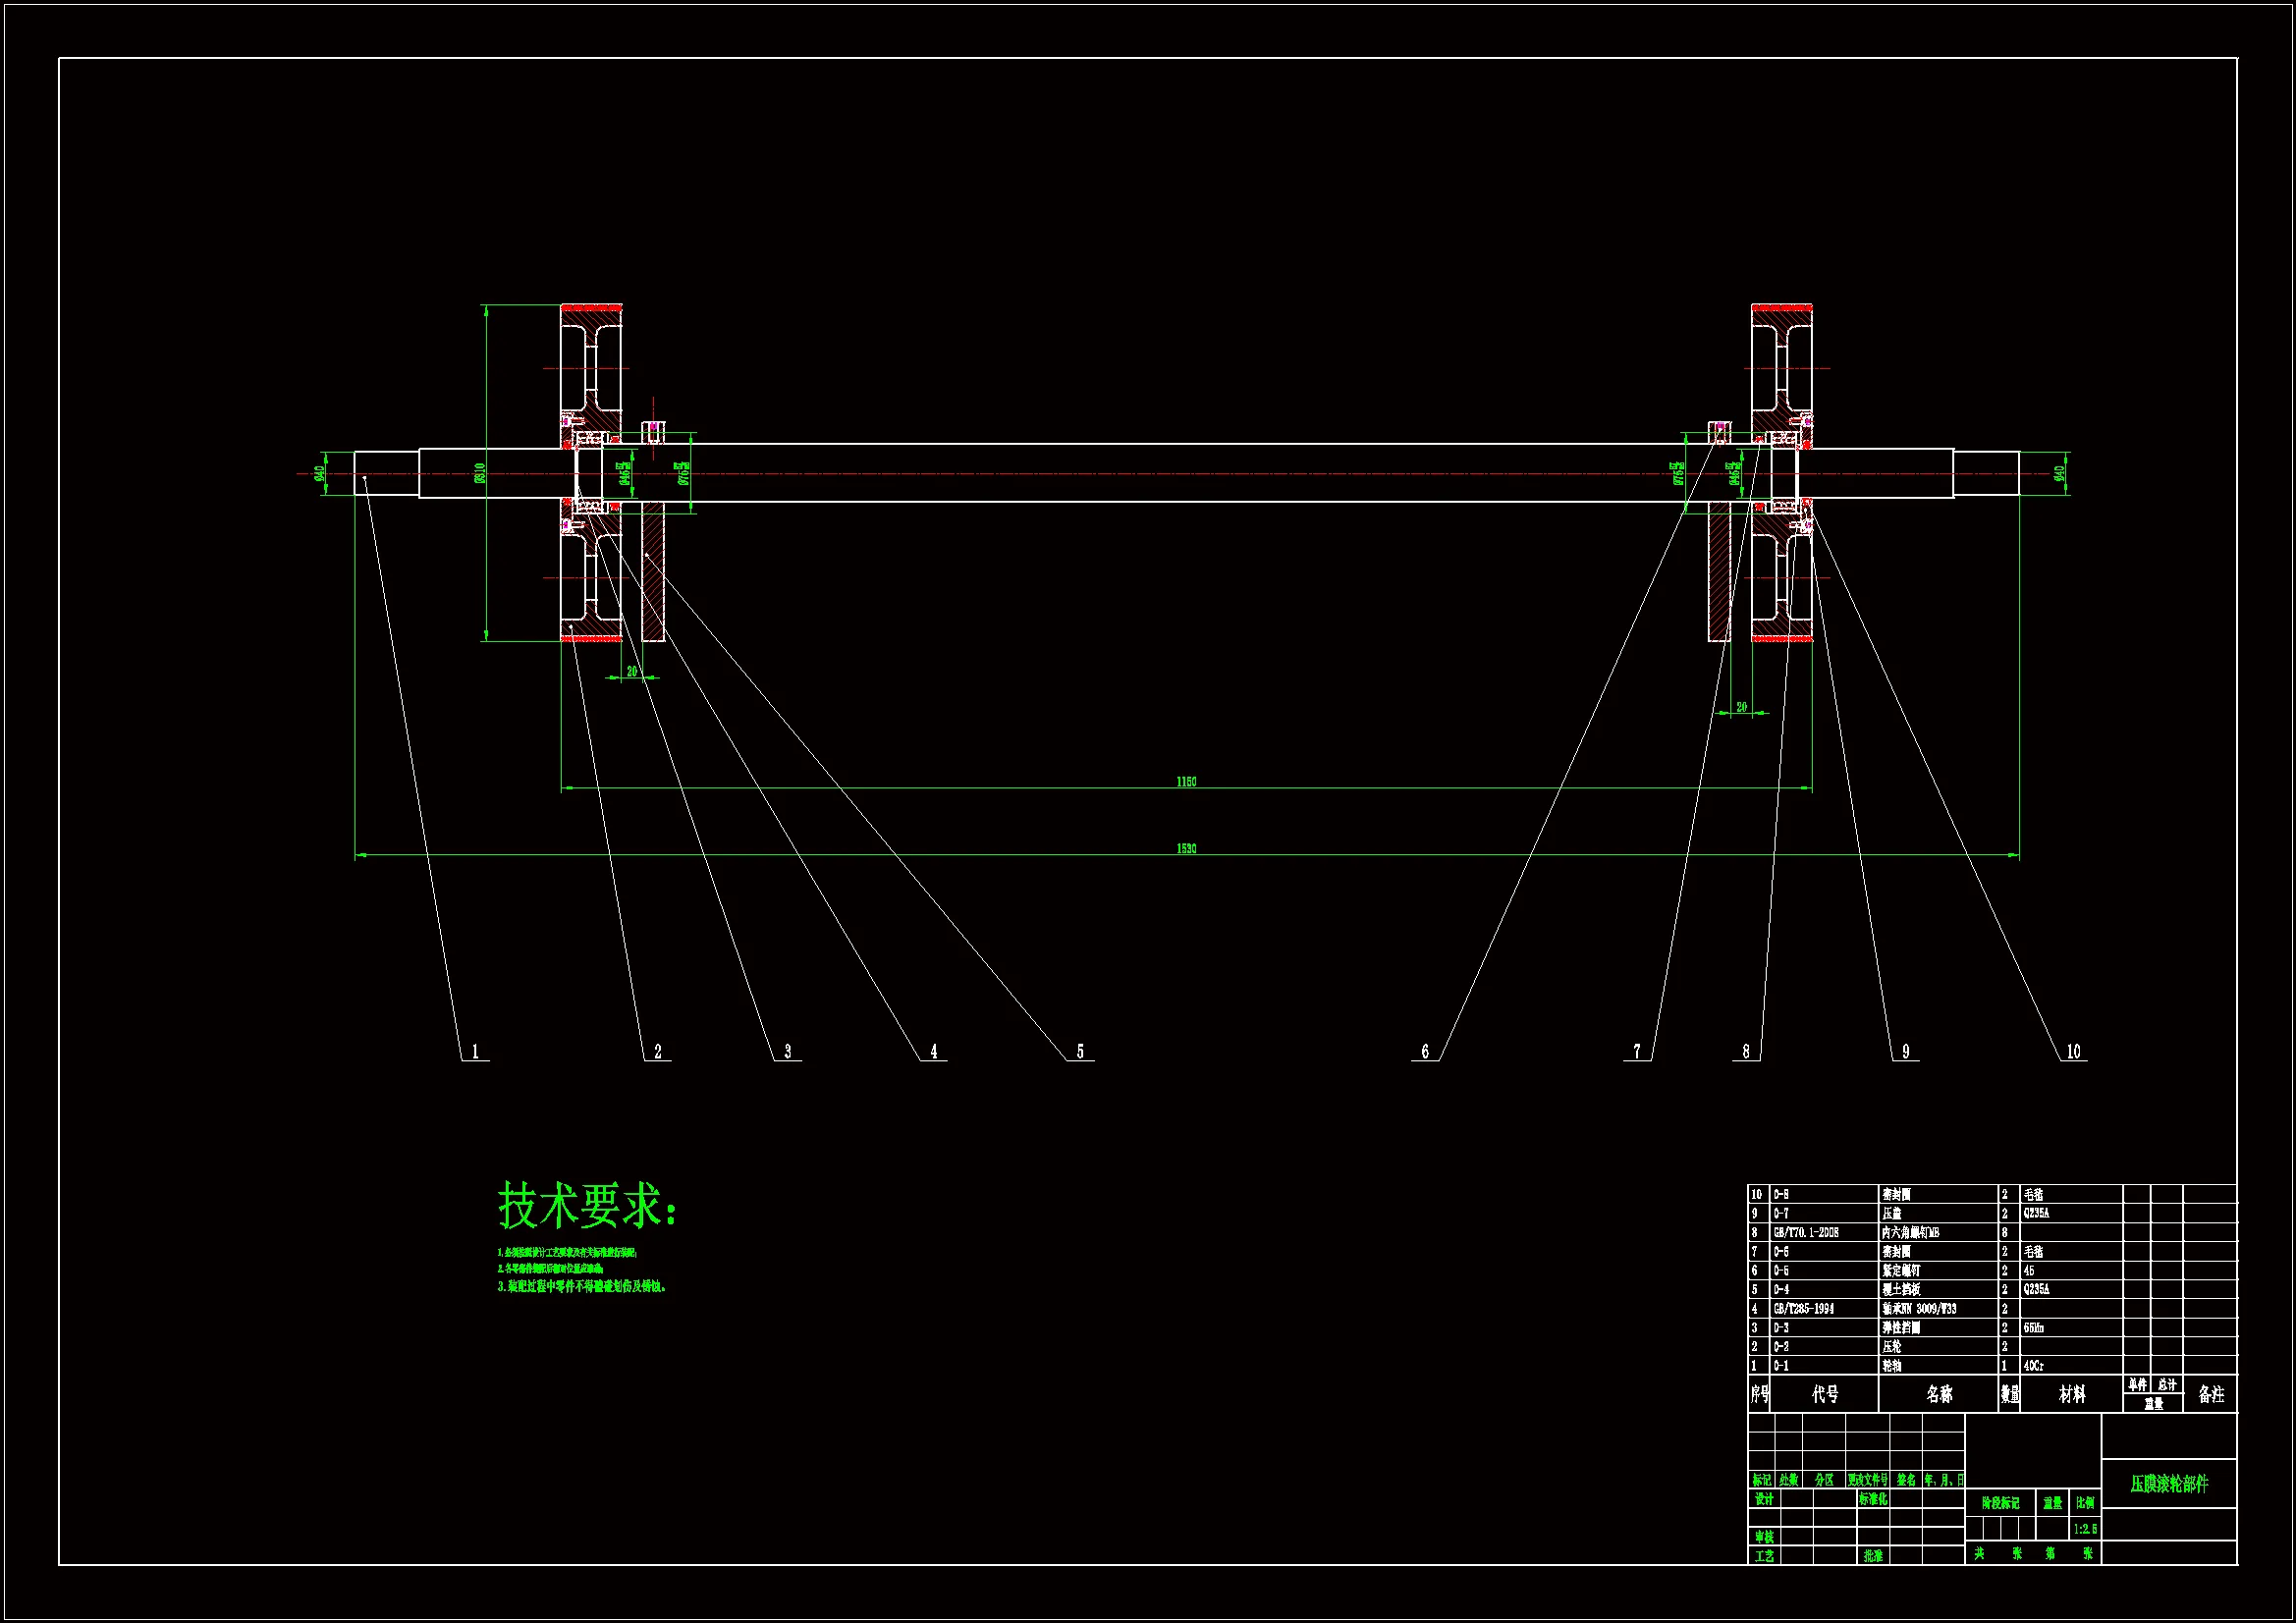This screenshot has height=1623, width=2296.
Task: Select the 1530 overall length dimension
Action: point(1186,849)
